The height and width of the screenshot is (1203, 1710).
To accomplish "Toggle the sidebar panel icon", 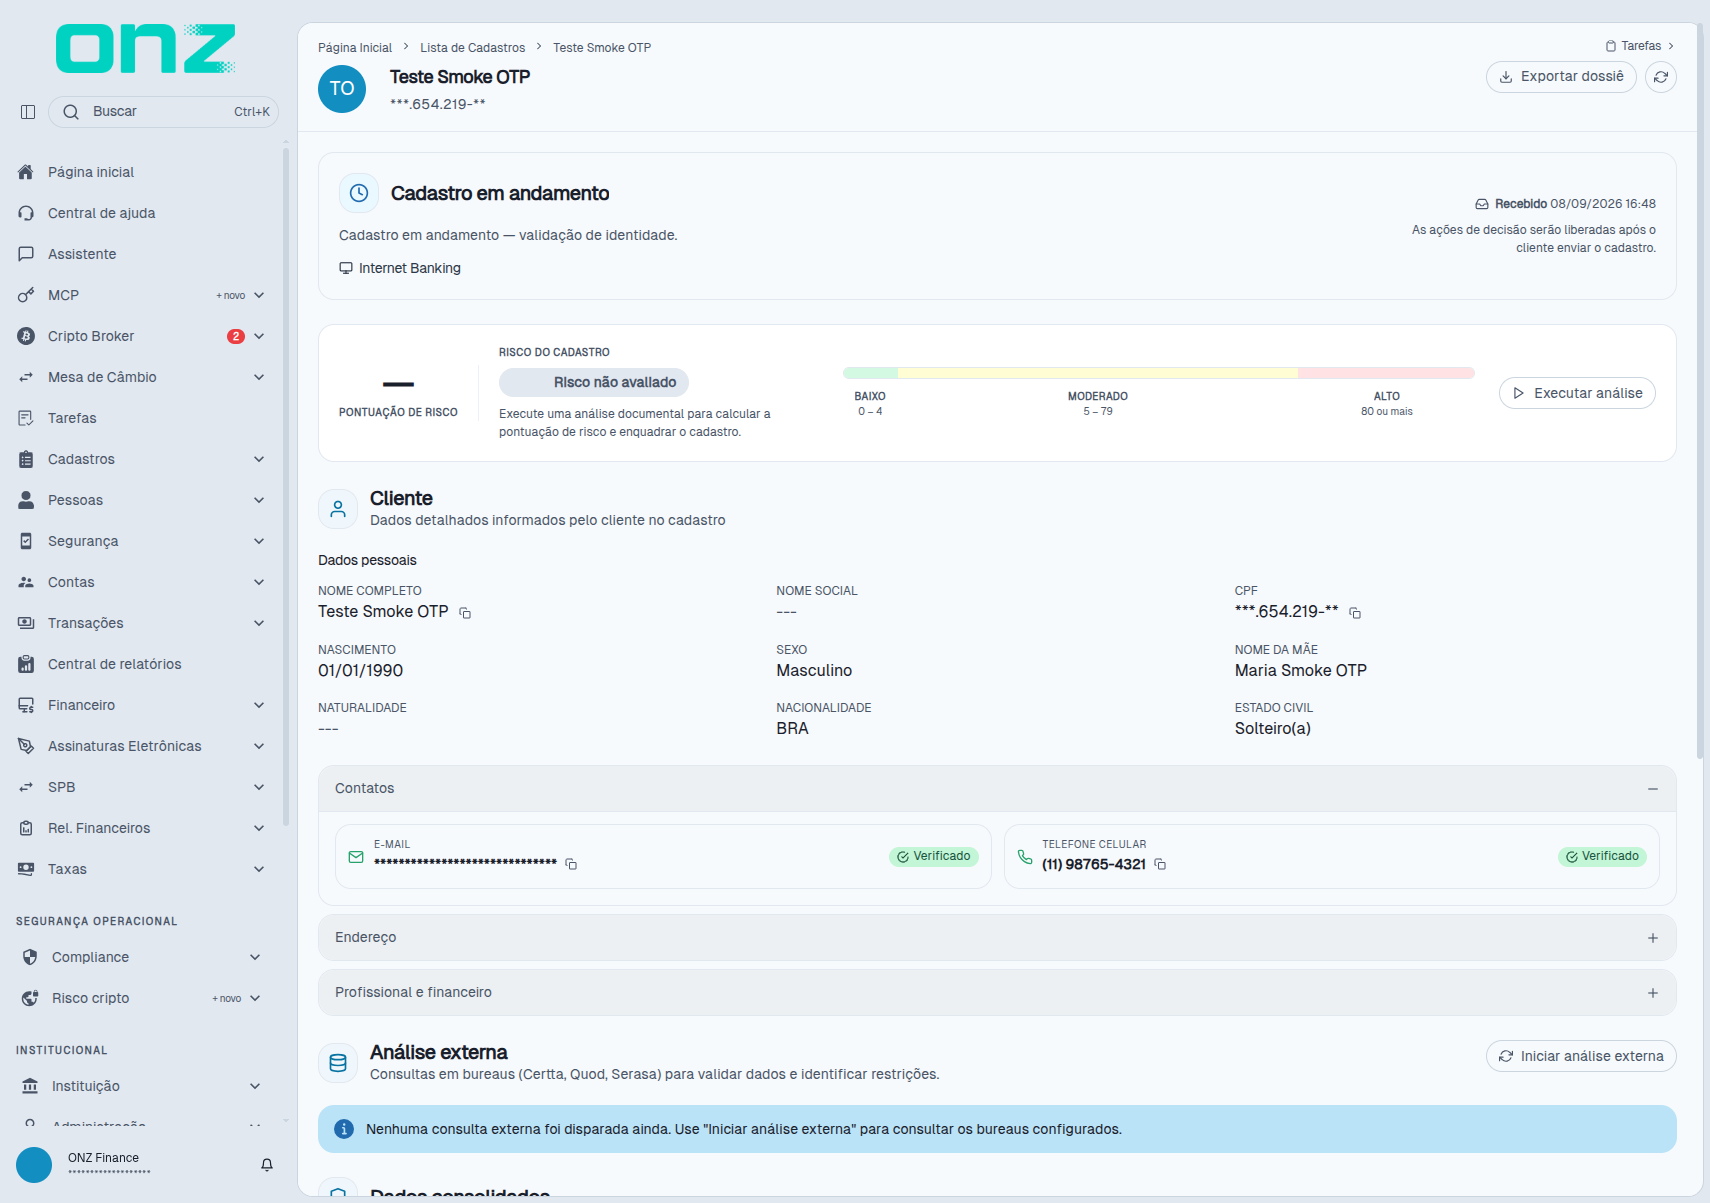I will 28,112.
